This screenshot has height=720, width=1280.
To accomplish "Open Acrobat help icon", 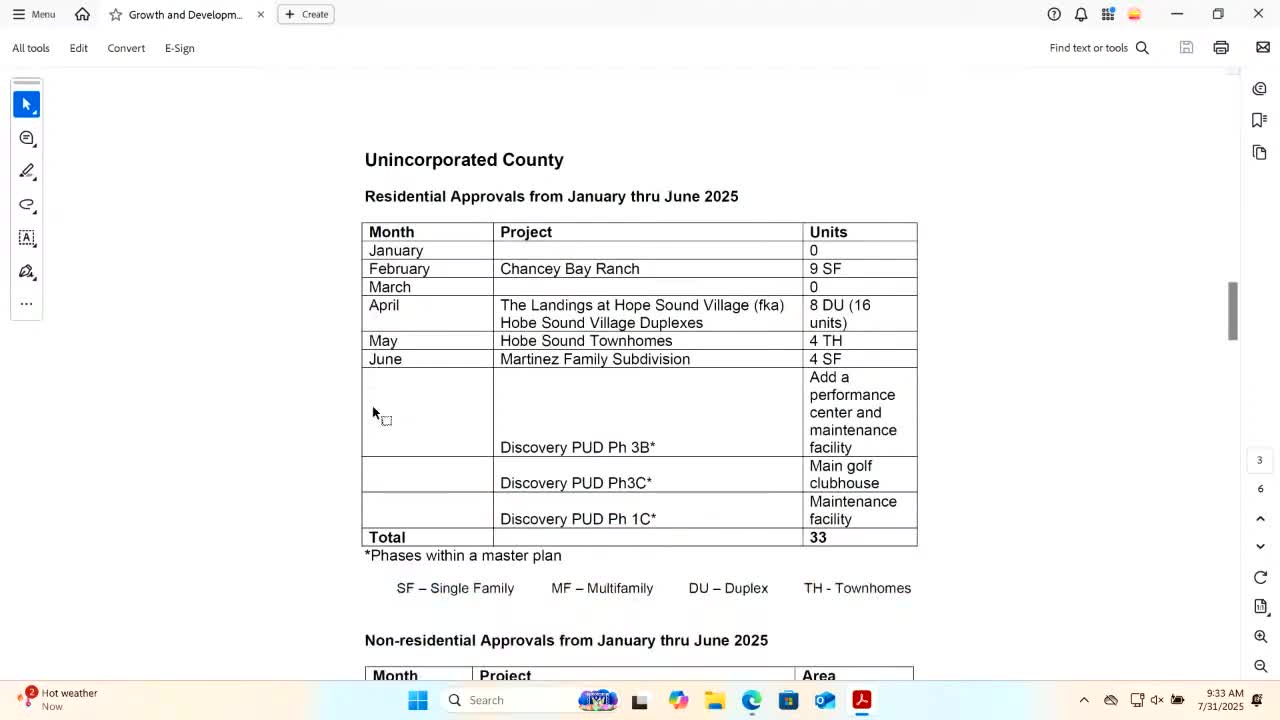I will [x=1054, y=14].
